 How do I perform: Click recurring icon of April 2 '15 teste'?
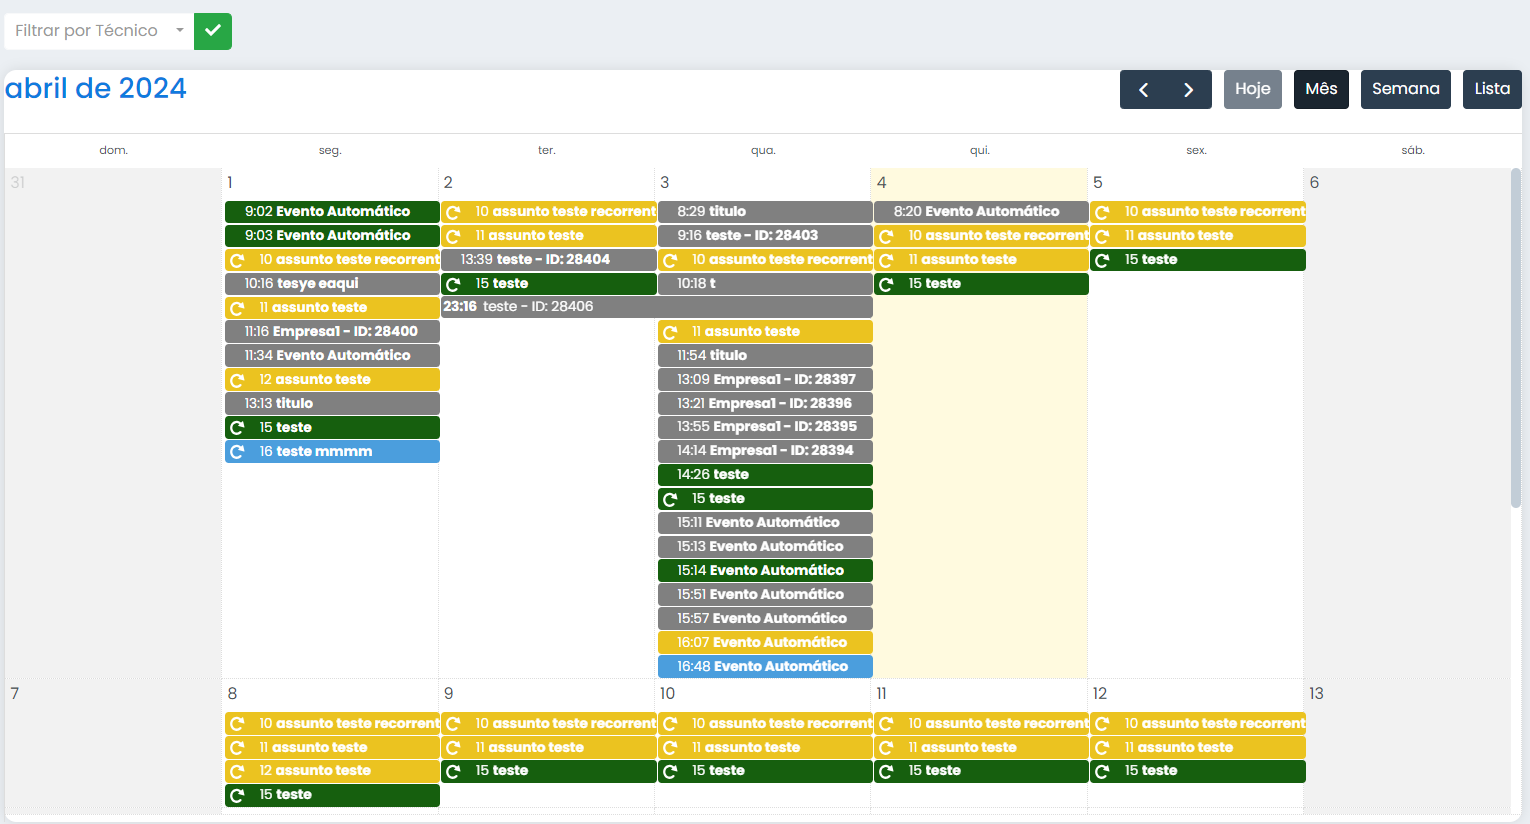point(453,284)
